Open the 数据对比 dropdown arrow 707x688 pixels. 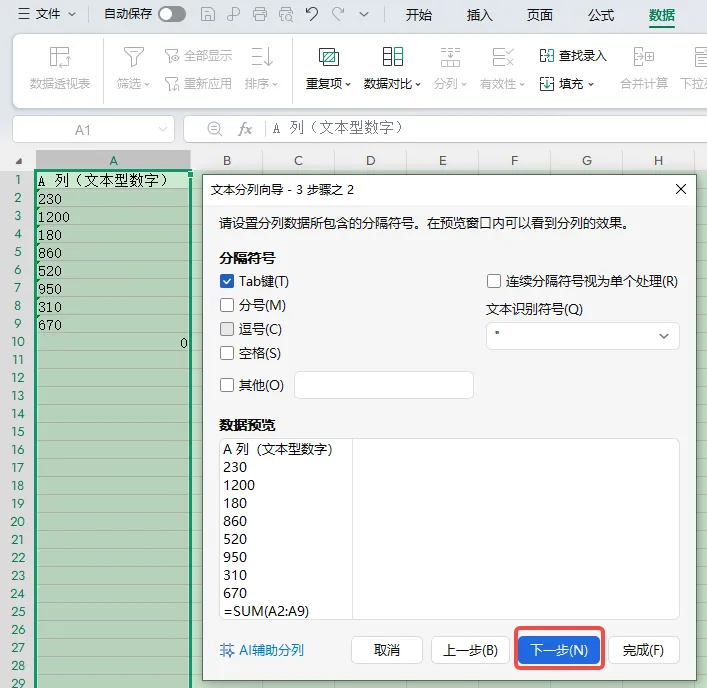[x=418, y=84]
